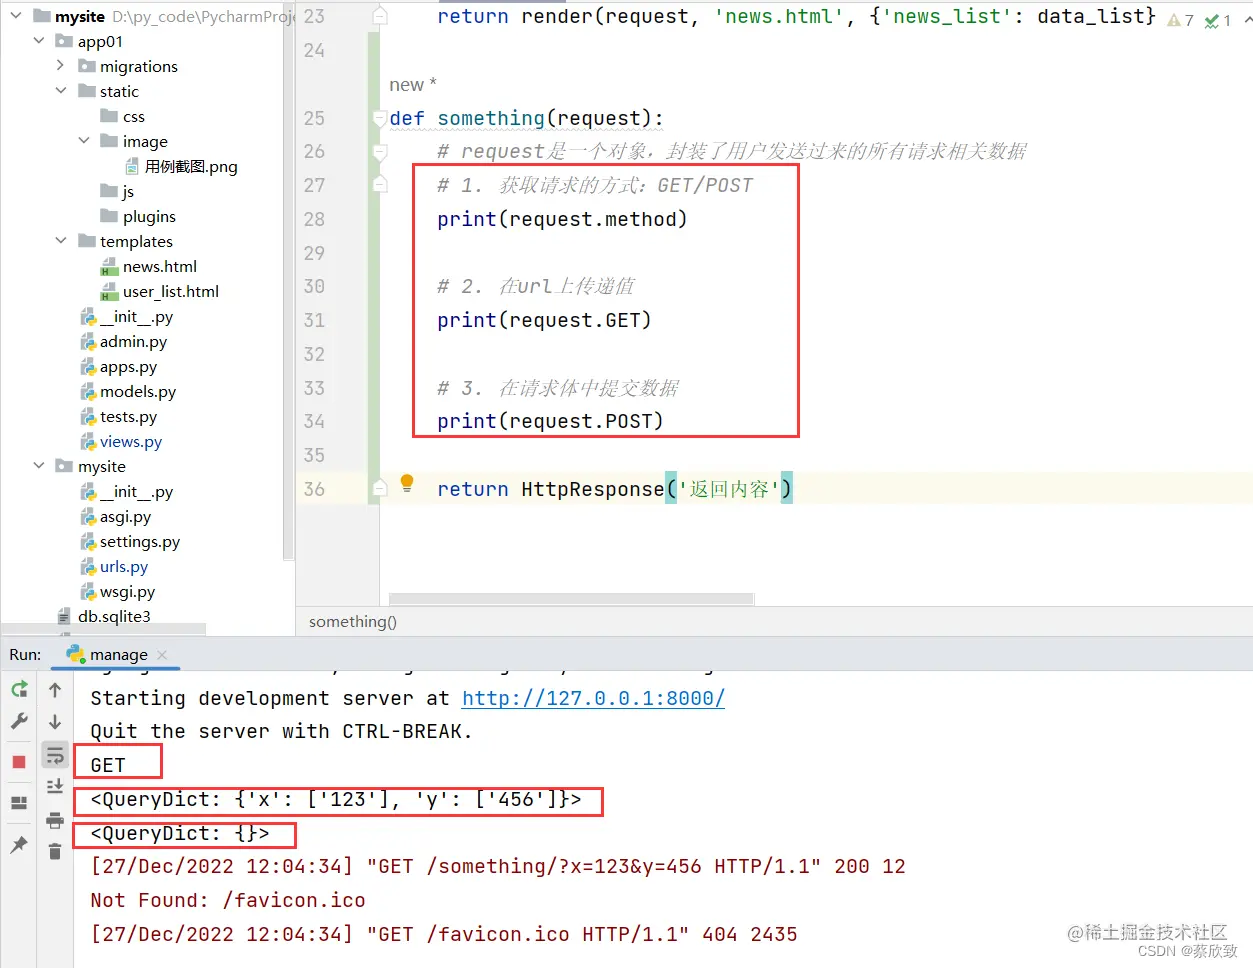Select the css folder
The width and height of the screenshot is (1253, 968).
(133, 117)
